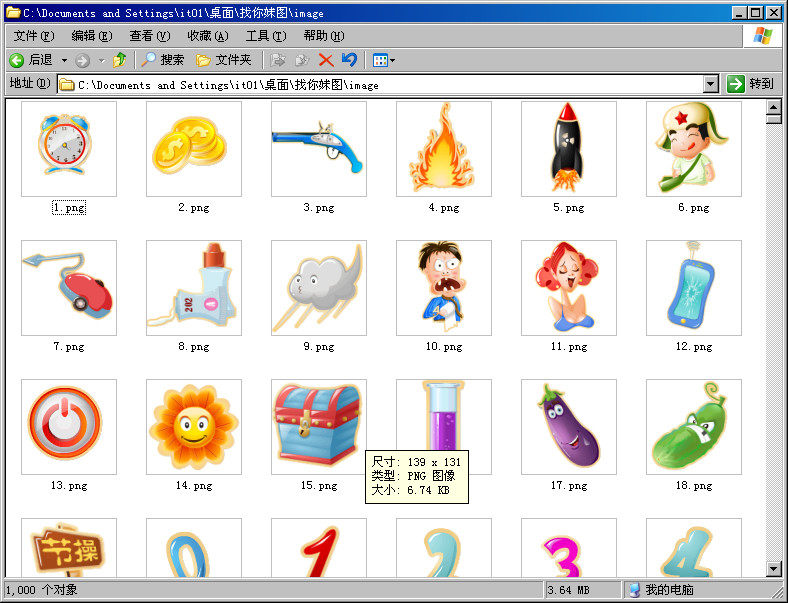Viewport: 788px width, 603px height.
Task: Select the red vacuum cleaner thumbnail 7.png
Action: tap(69, 288)
